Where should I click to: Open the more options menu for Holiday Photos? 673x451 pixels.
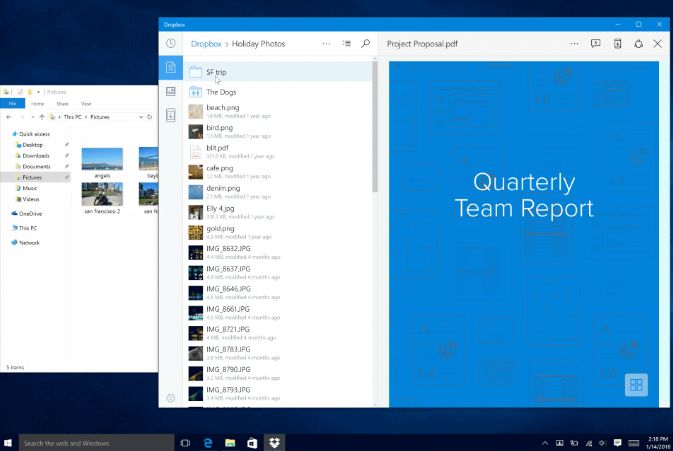[326, 43]
